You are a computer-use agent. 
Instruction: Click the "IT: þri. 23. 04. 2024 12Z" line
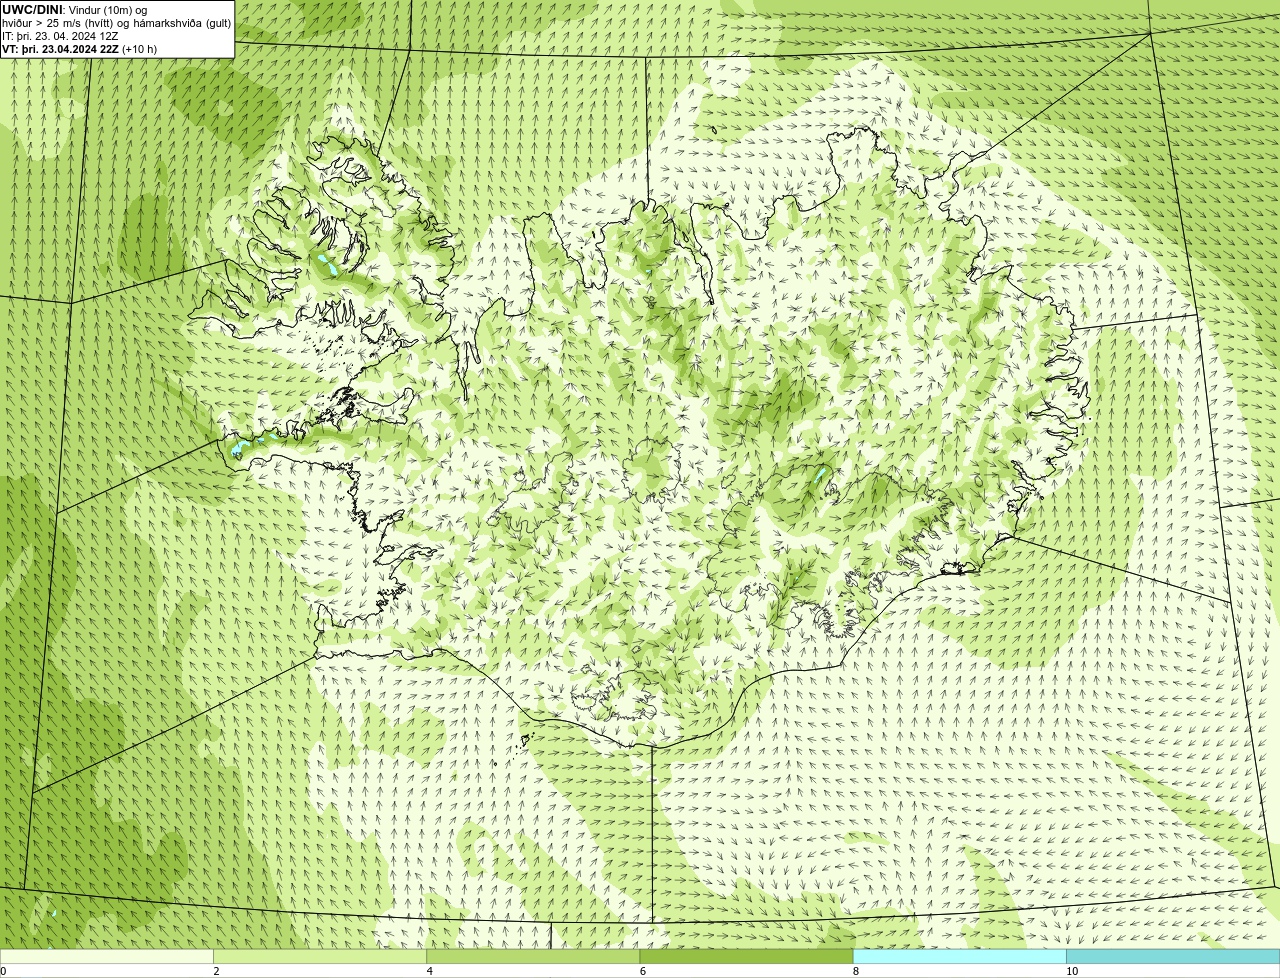(61, 36)
